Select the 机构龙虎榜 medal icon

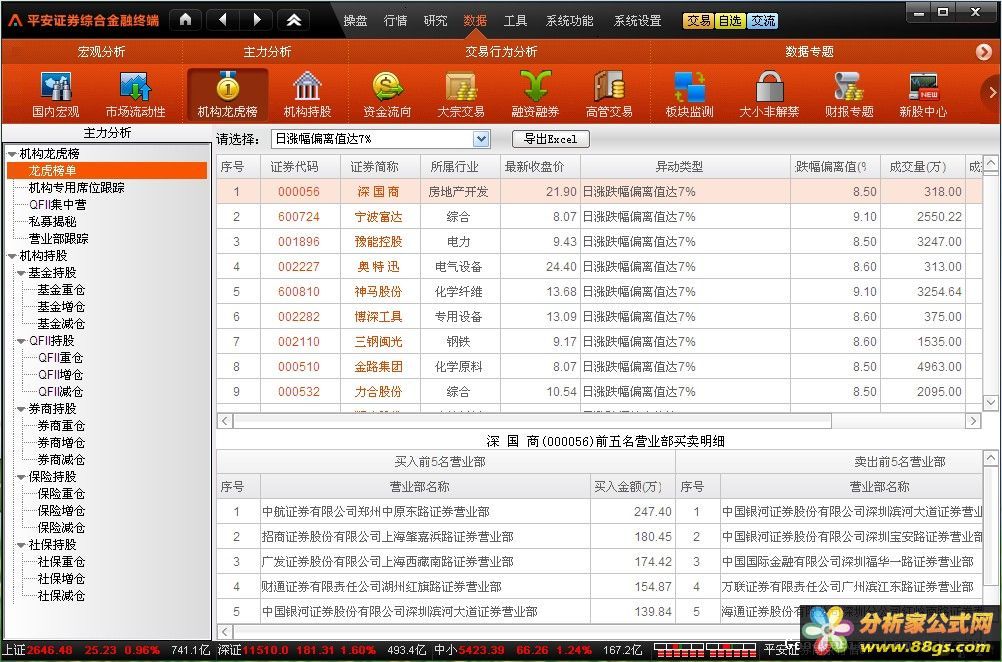[x=227, y=95]
